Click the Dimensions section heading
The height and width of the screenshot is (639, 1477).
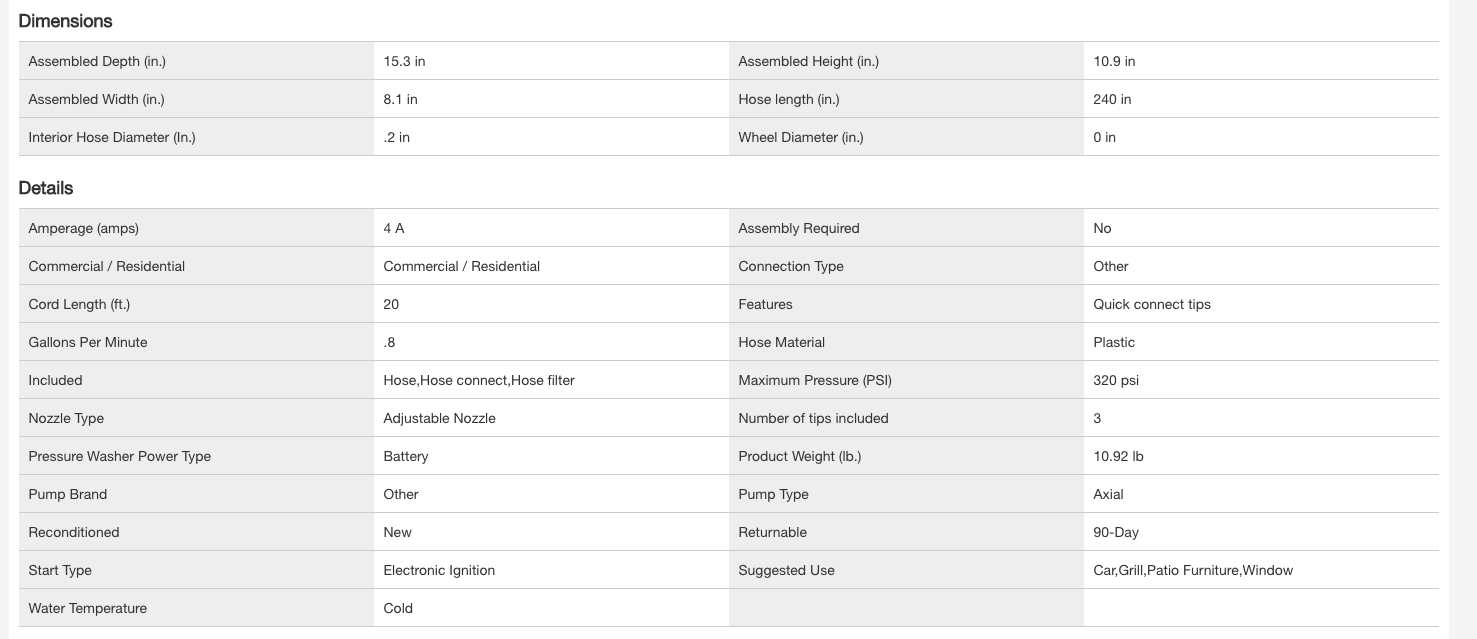[x=65, y=21]
